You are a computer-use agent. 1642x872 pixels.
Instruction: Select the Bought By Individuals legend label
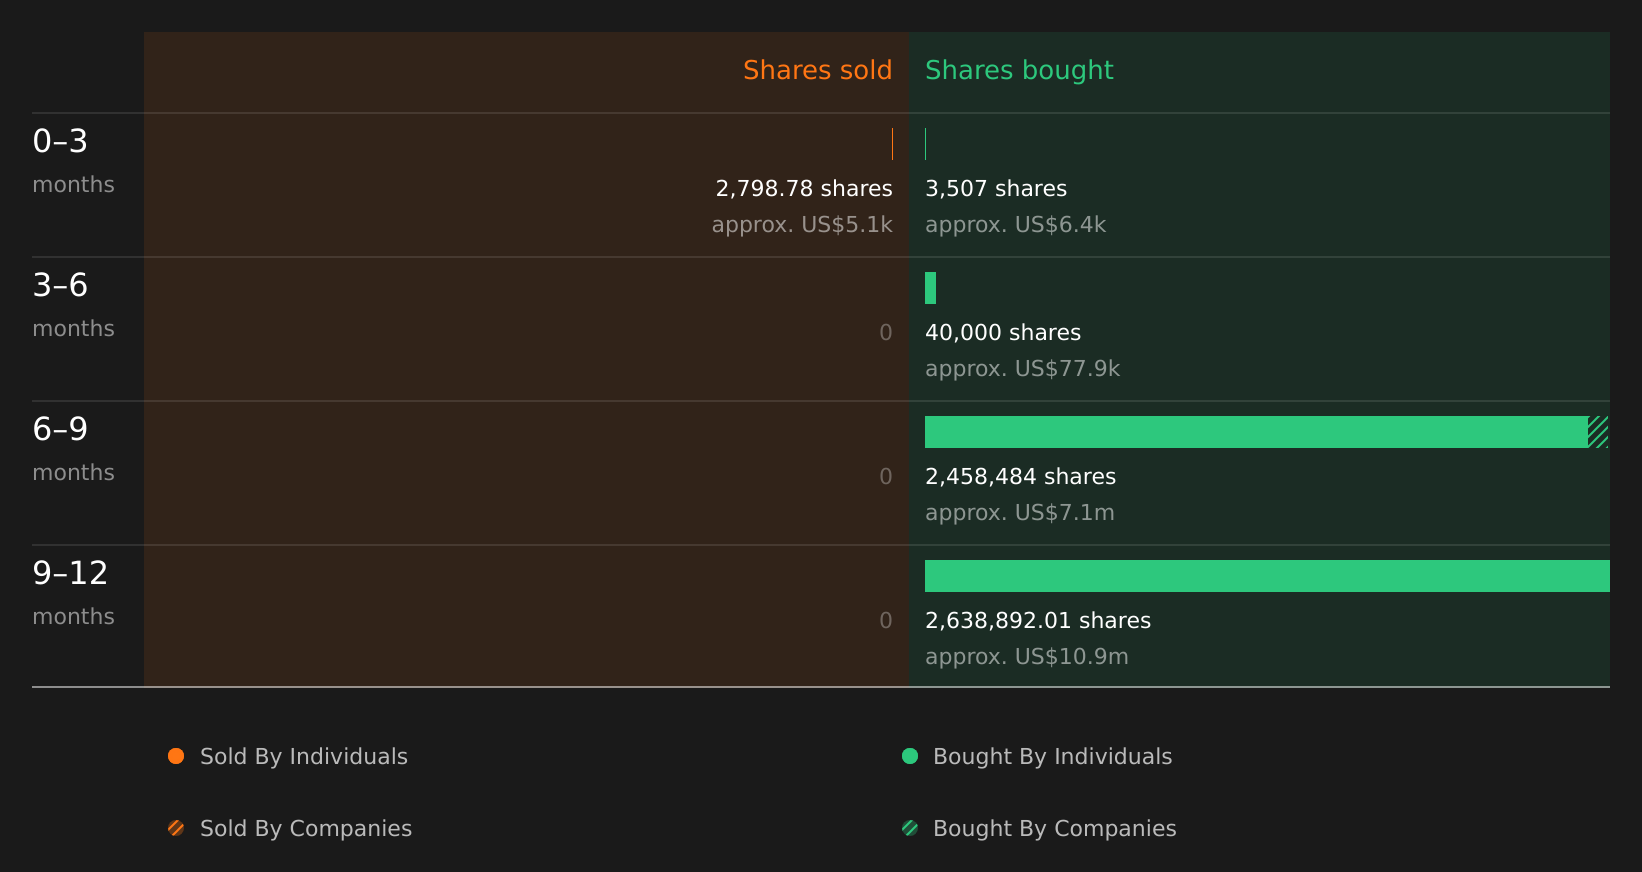pos(1053,757)
